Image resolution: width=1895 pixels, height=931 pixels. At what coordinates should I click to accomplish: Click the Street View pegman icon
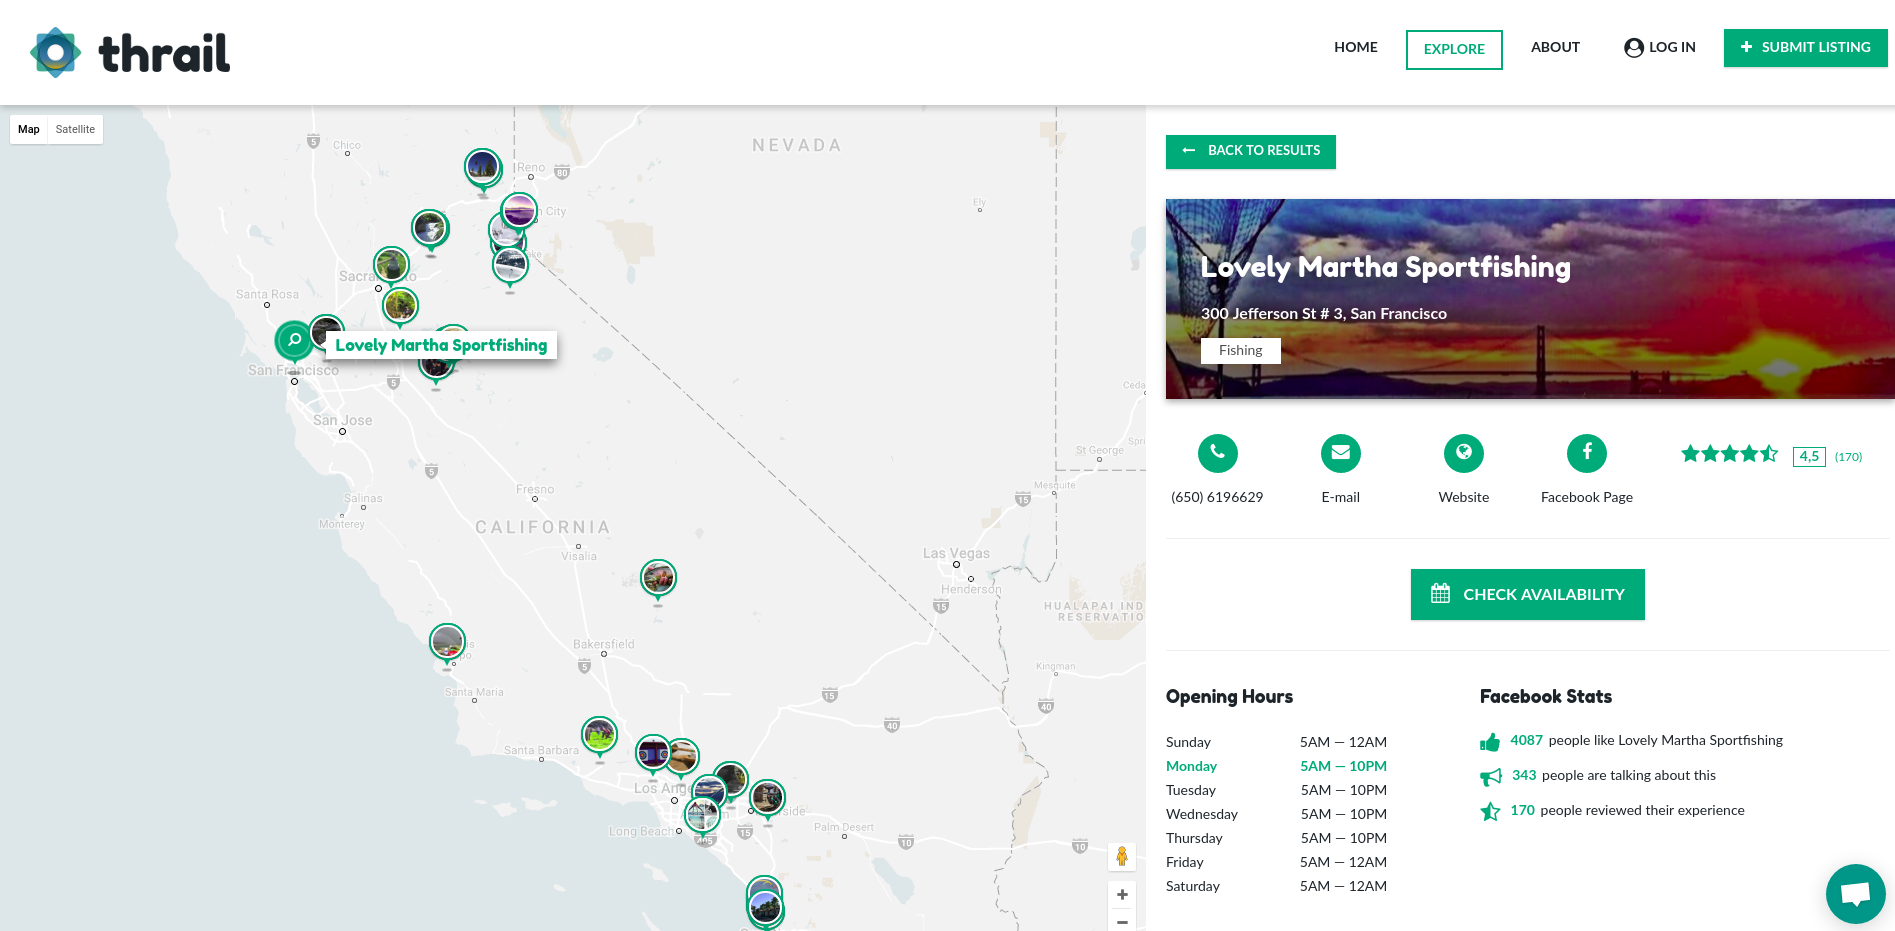click(1122, 857)
